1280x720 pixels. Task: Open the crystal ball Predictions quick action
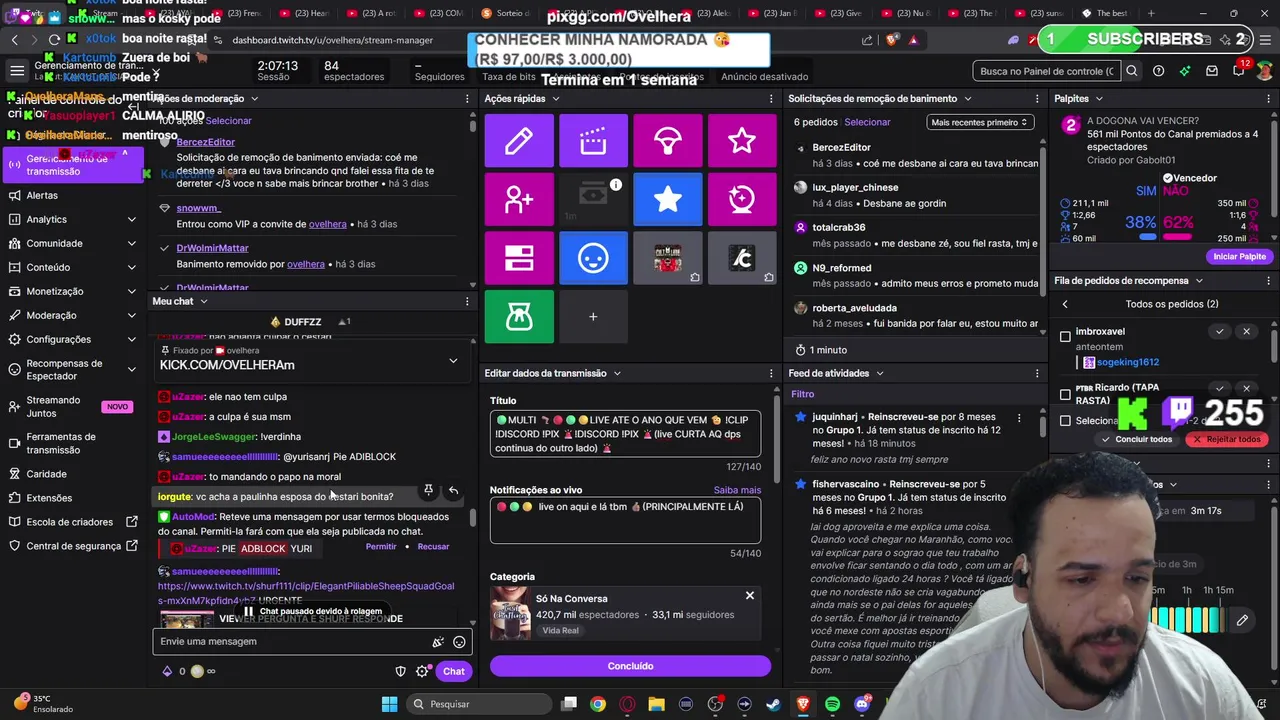coord(742,199)
